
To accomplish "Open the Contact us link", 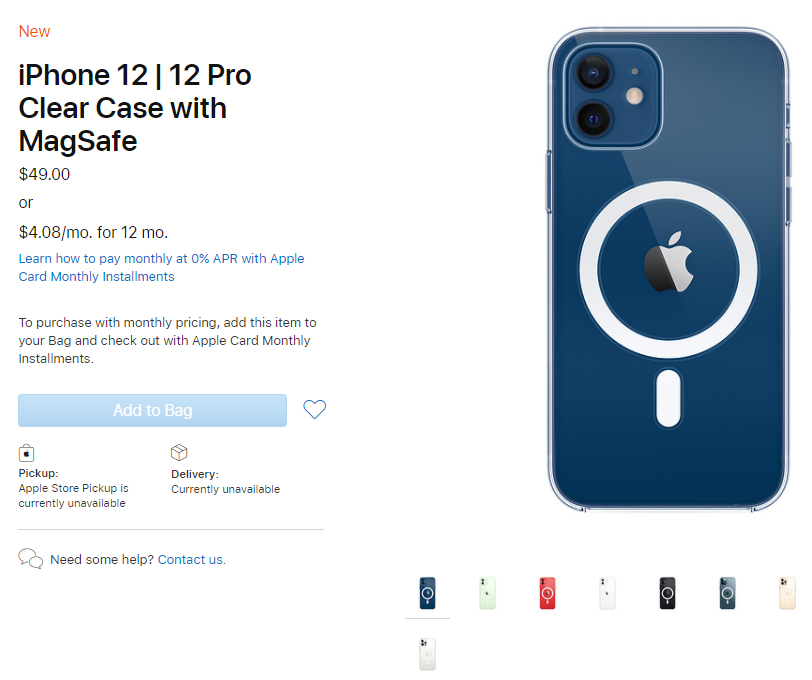I will 192,560.
